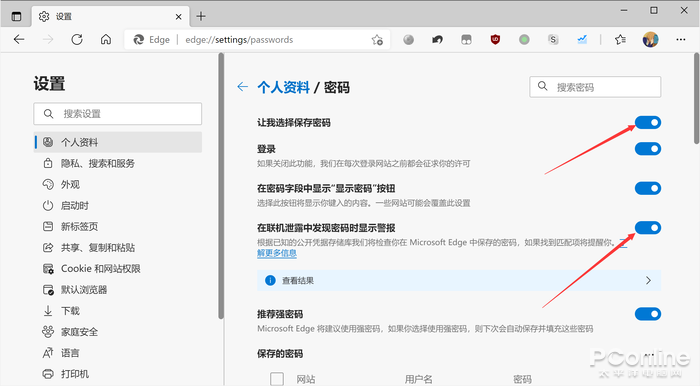Screen dimensions: 700x386
Task: Go to the home page icon
Action: [106, 40]
